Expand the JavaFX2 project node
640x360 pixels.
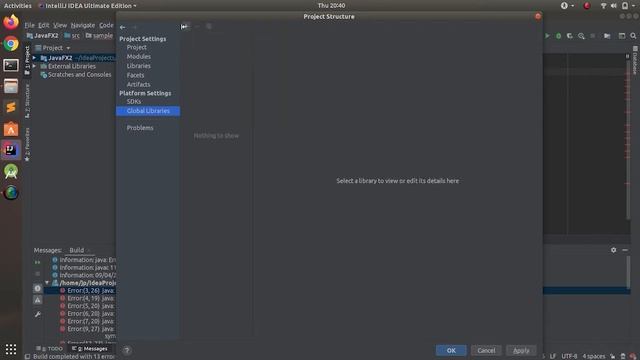coord(35,58)
